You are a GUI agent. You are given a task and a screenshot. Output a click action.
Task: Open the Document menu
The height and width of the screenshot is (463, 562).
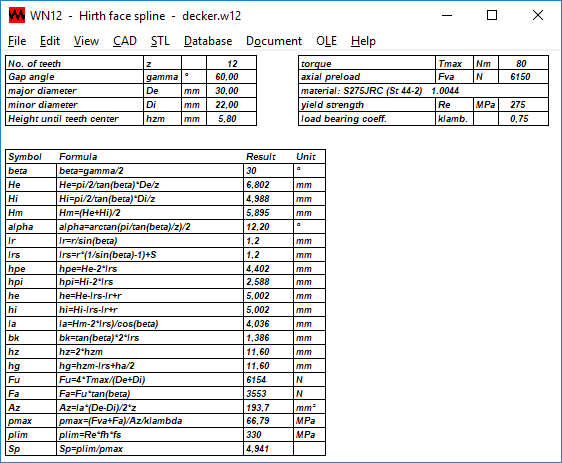pyautogui.click(x=274, y=41)
